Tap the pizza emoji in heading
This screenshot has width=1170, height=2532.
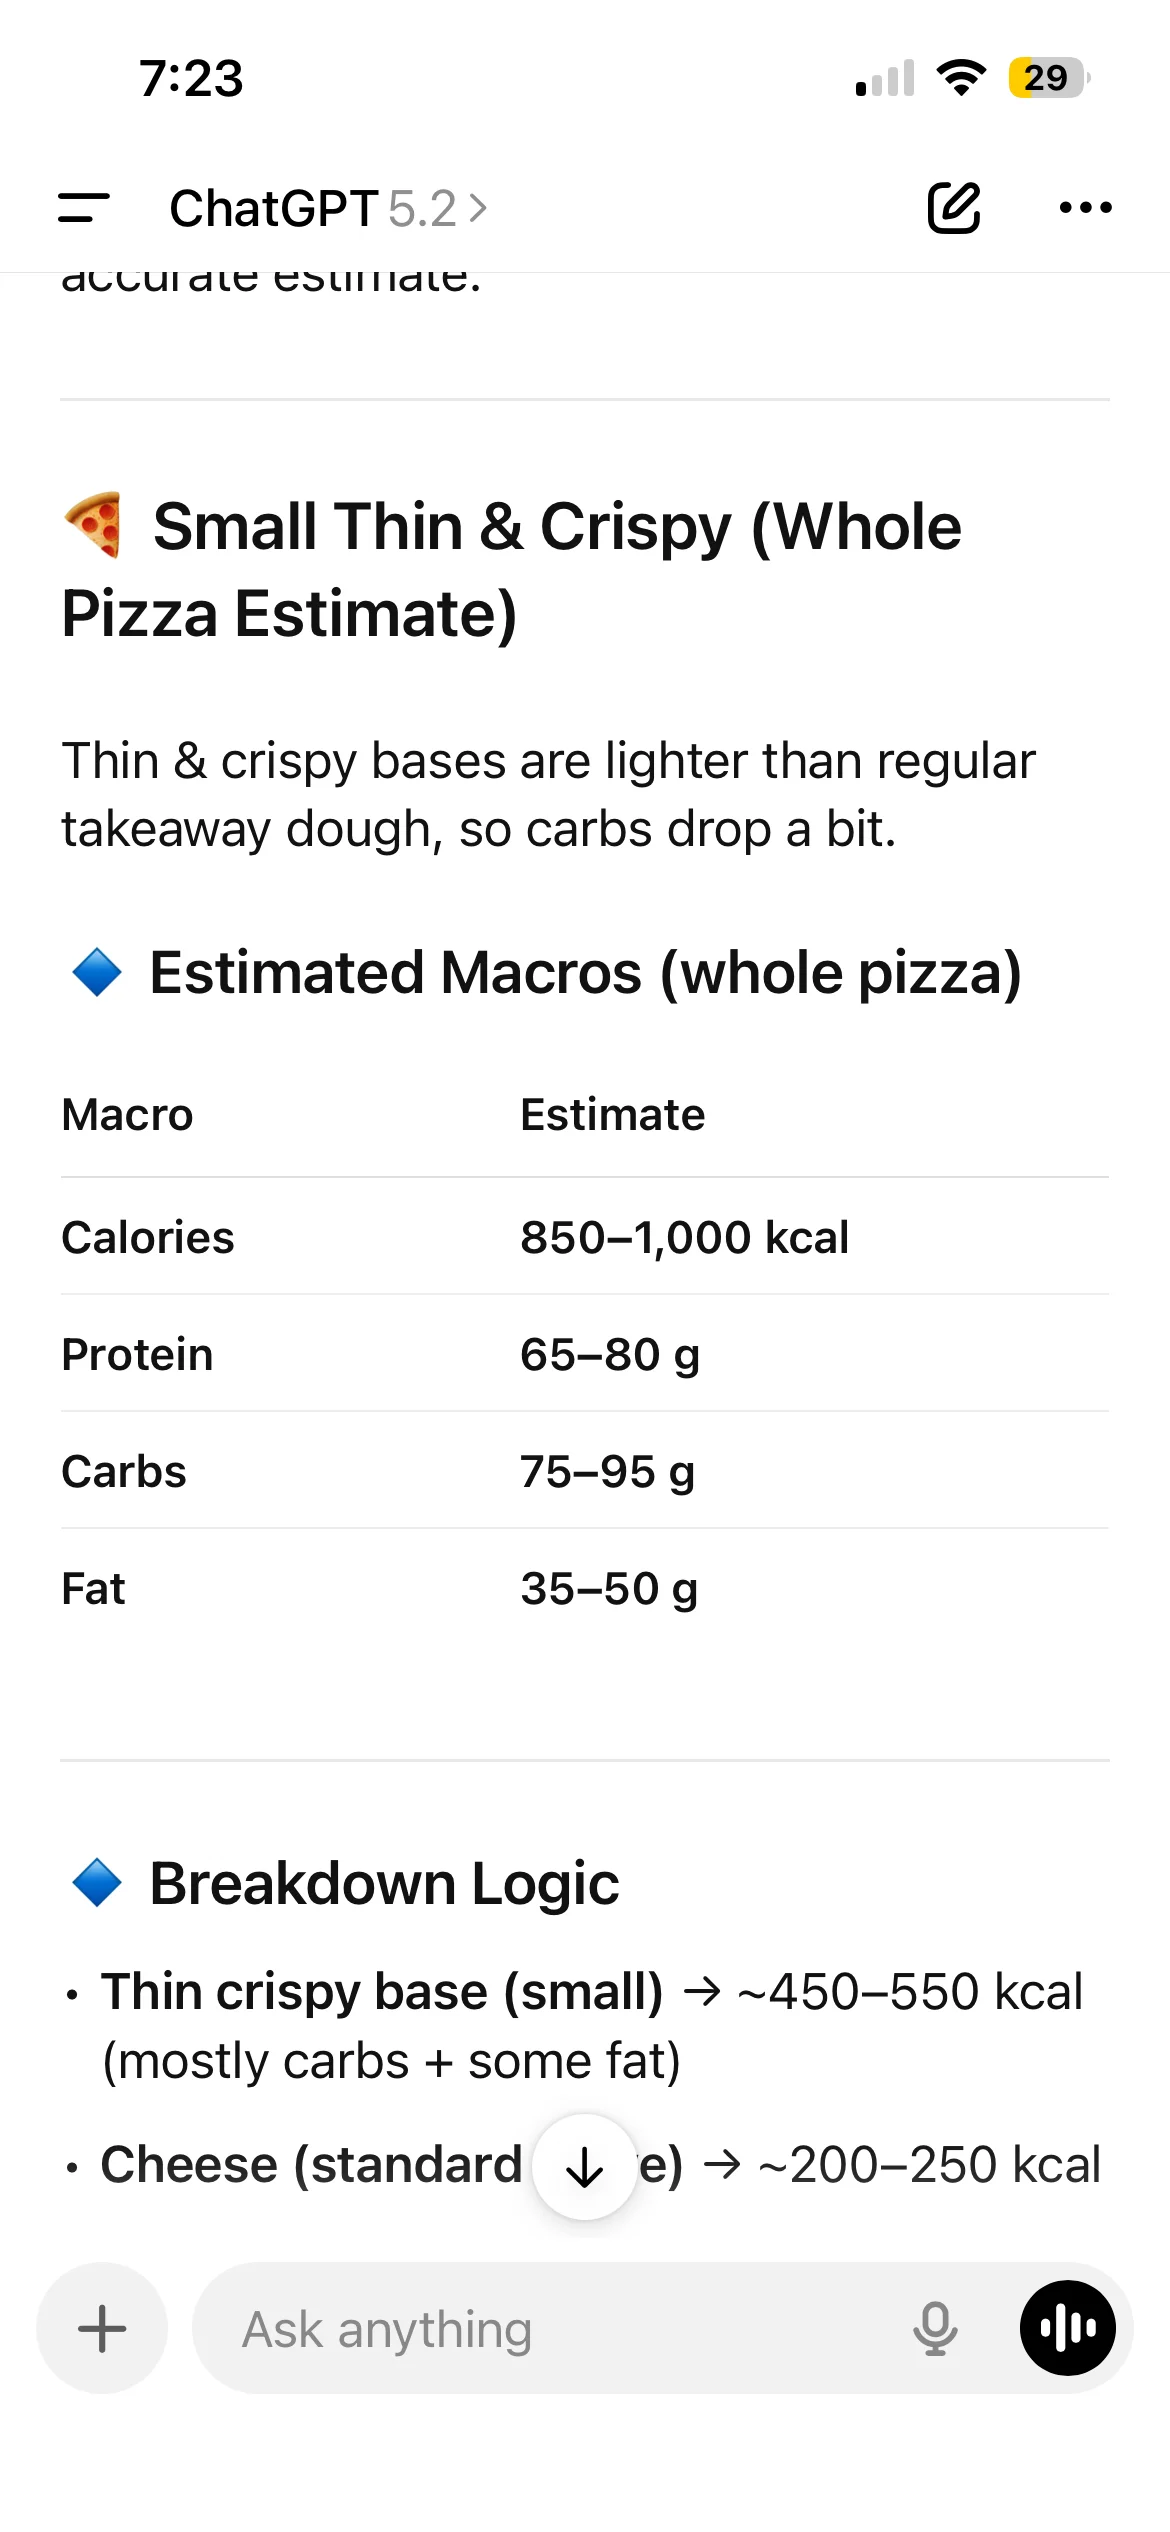(x=94, y=525)
